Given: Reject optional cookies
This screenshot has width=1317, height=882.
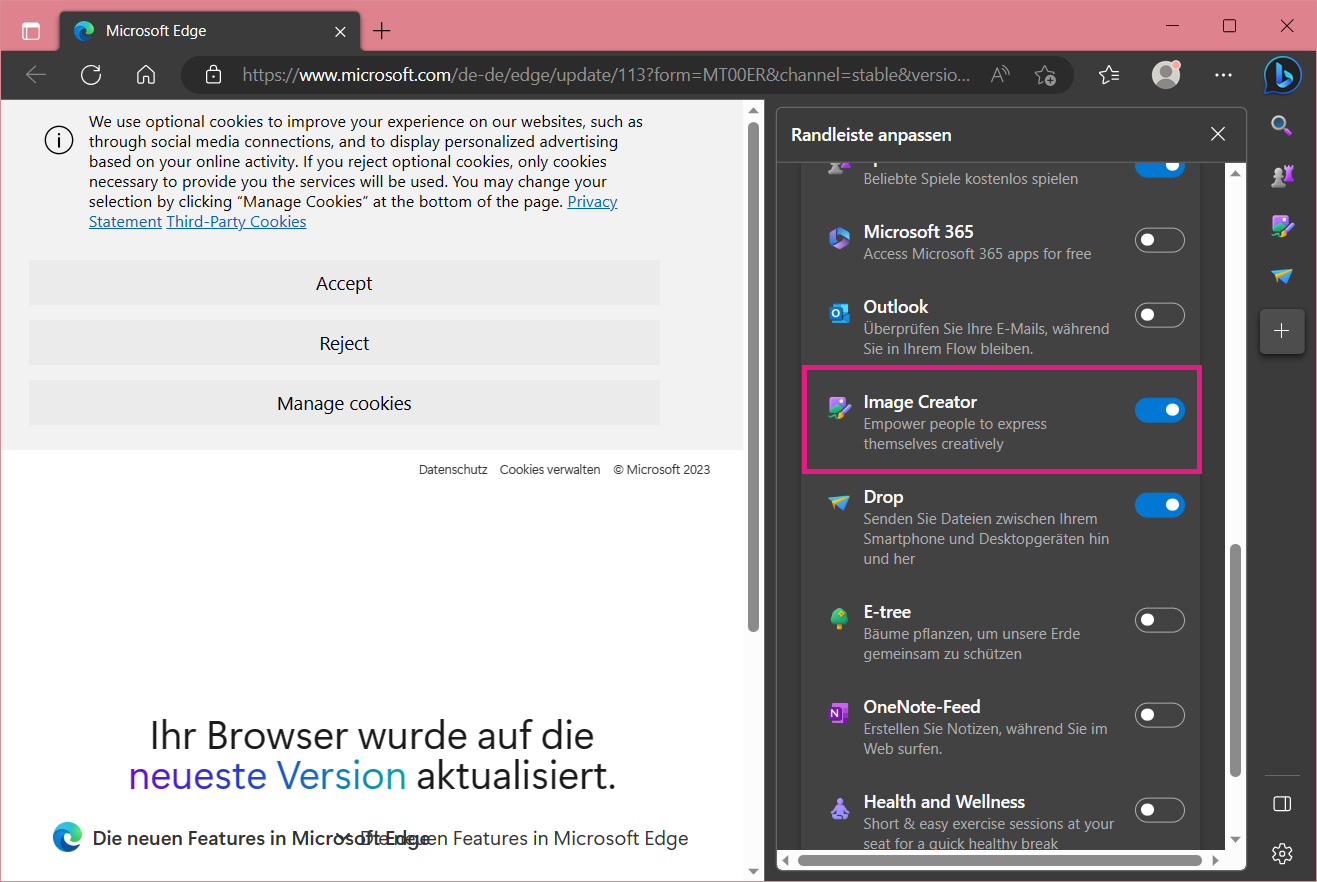Looking at the screenshot, I should pos(344,343).
